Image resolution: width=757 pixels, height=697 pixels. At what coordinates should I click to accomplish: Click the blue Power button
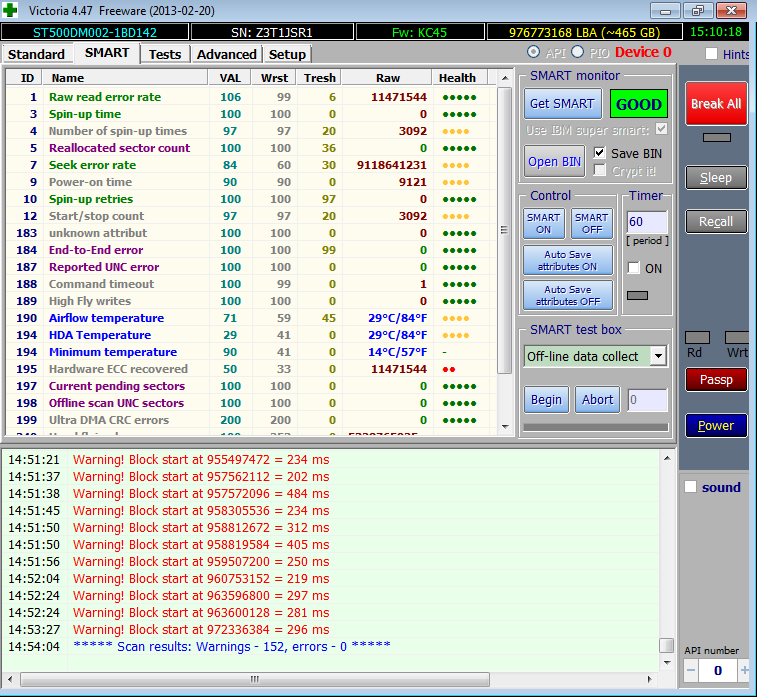tap(715, 425)
